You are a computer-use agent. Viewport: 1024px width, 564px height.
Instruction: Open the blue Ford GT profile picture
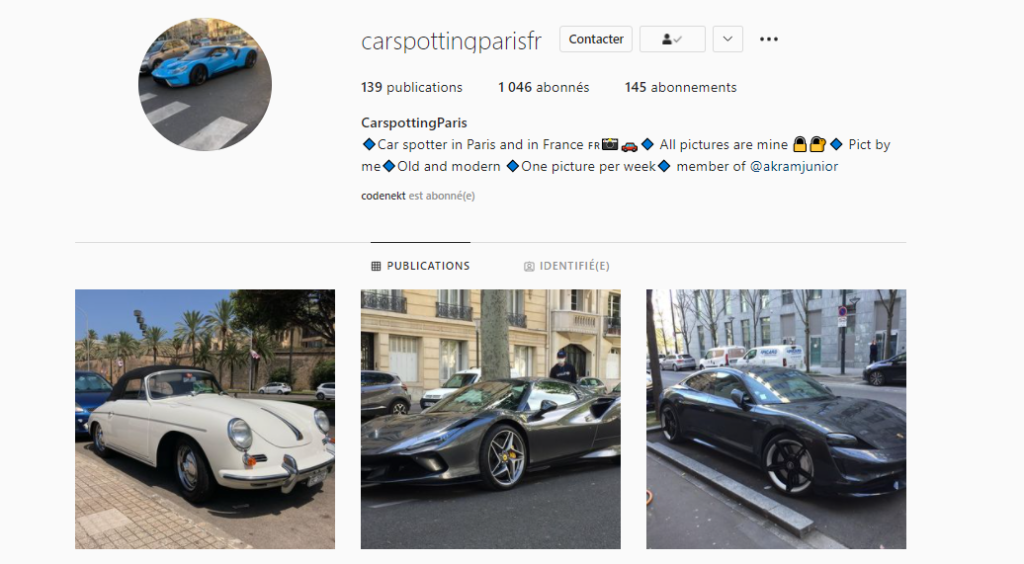(x=205, y=84)
